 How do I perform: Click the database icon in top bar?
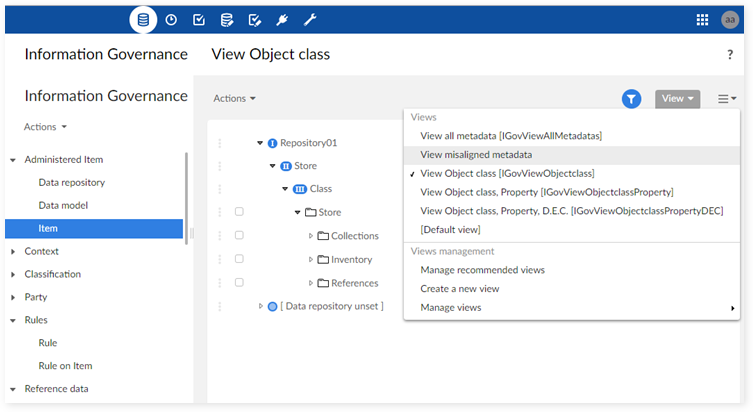(x=144, y=19)
